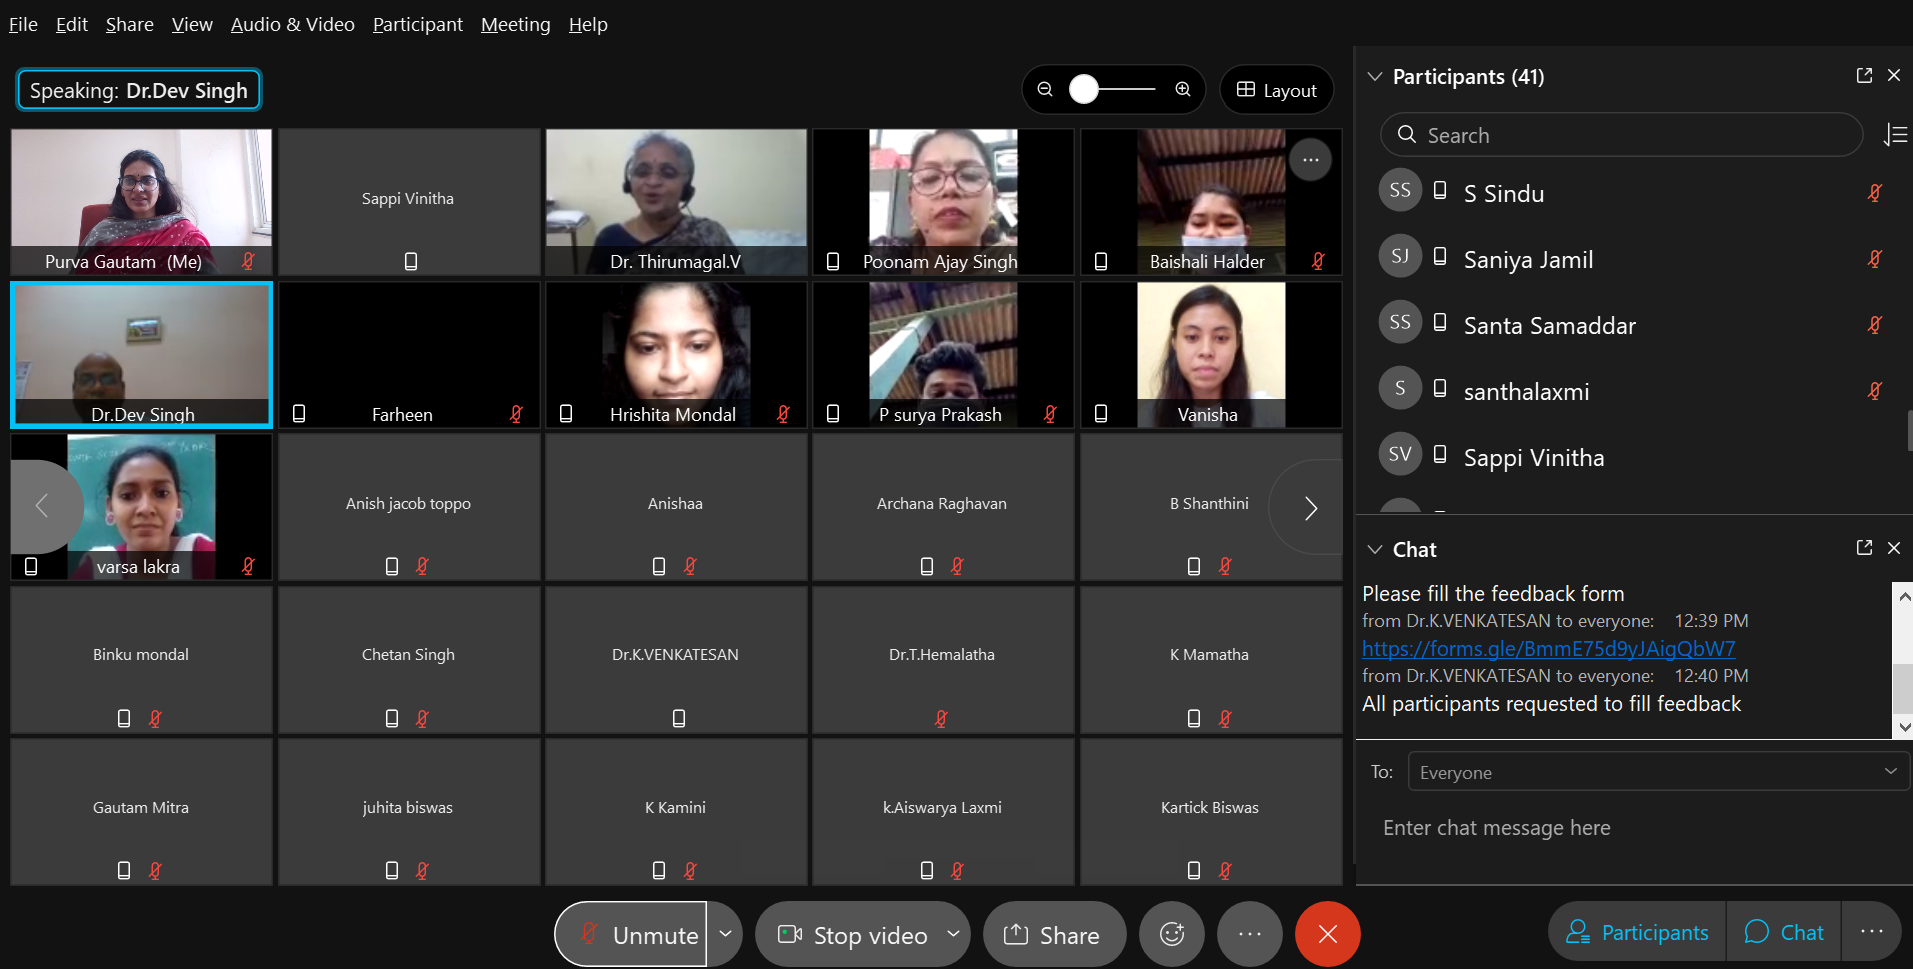Collapse the Participants panel chevron
This screenshot has height=969, width=1913.
[1375, 77]
